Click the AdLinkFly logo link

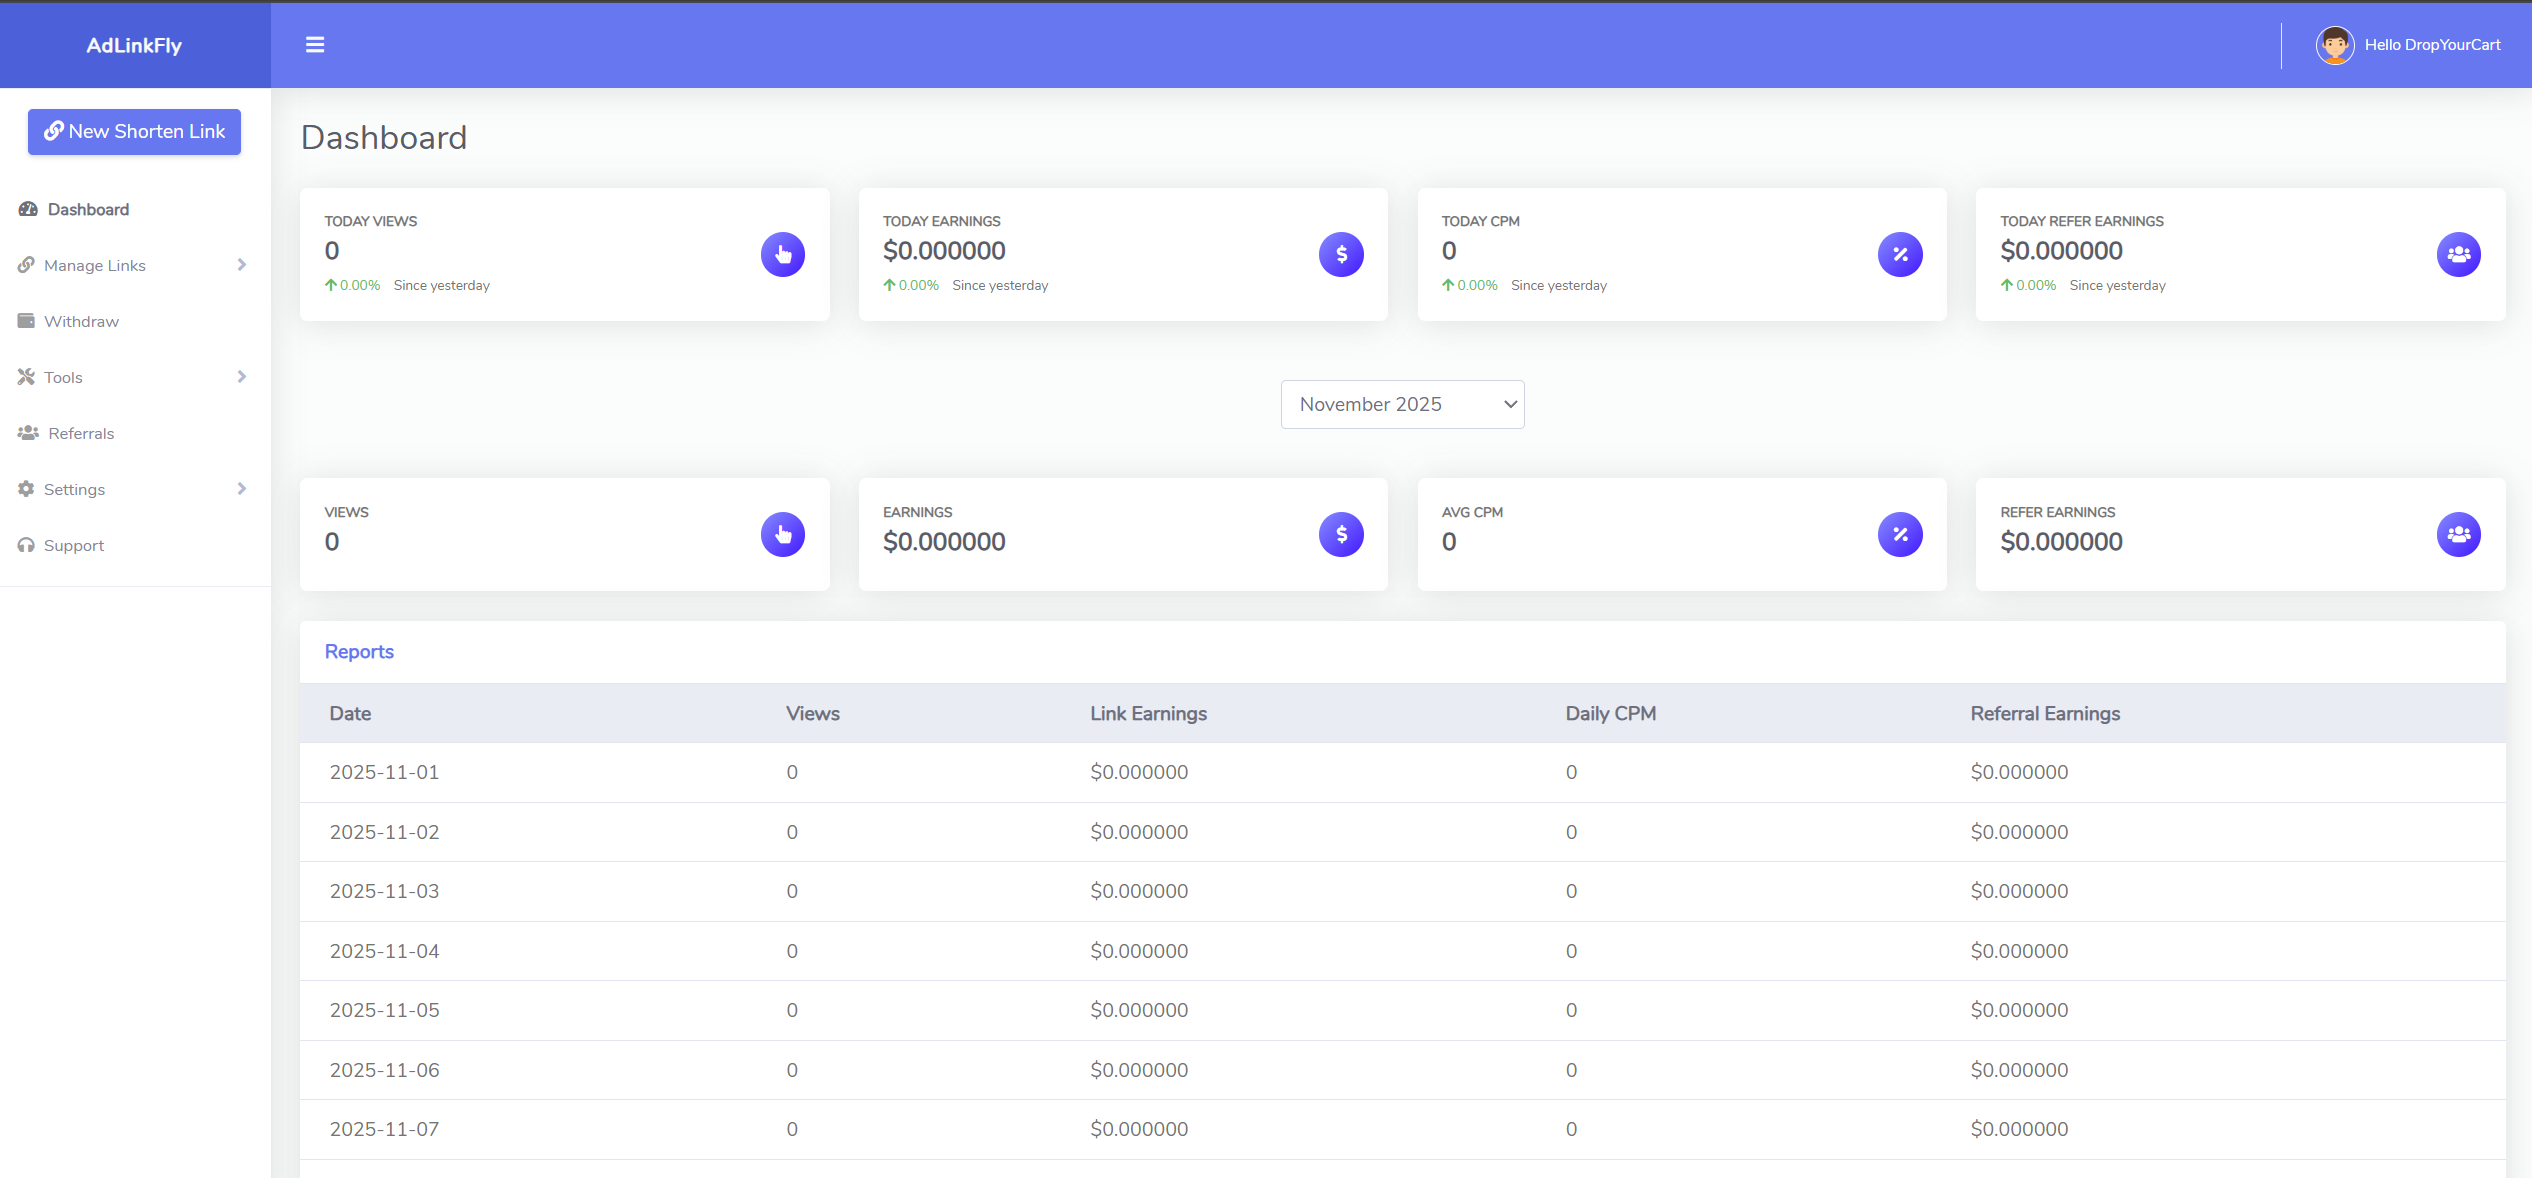(134, 45)
